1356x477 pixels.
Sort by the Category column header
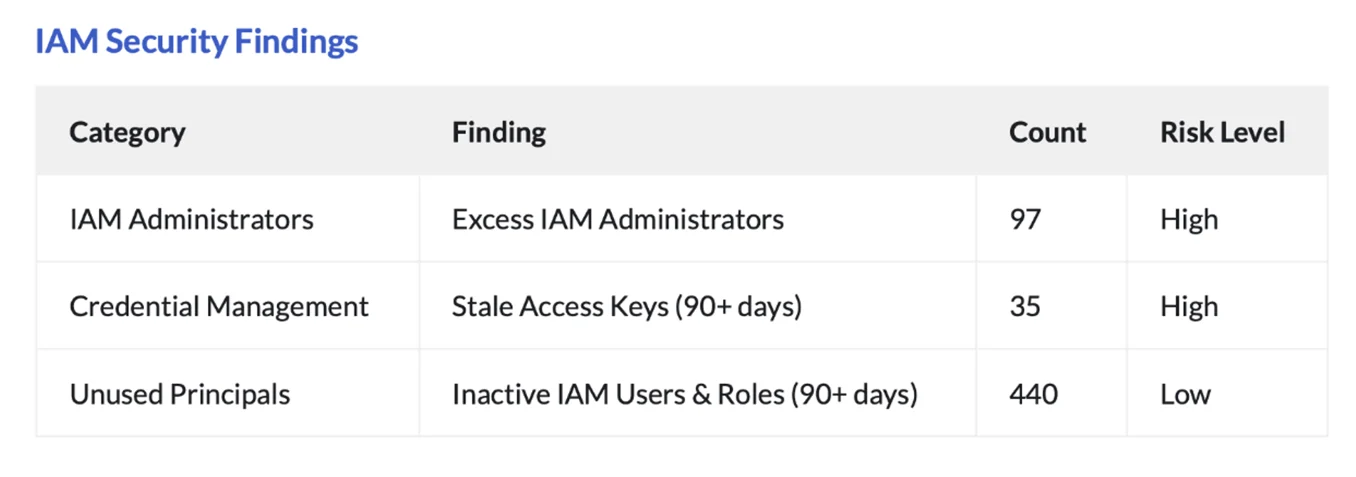point(127,132)
